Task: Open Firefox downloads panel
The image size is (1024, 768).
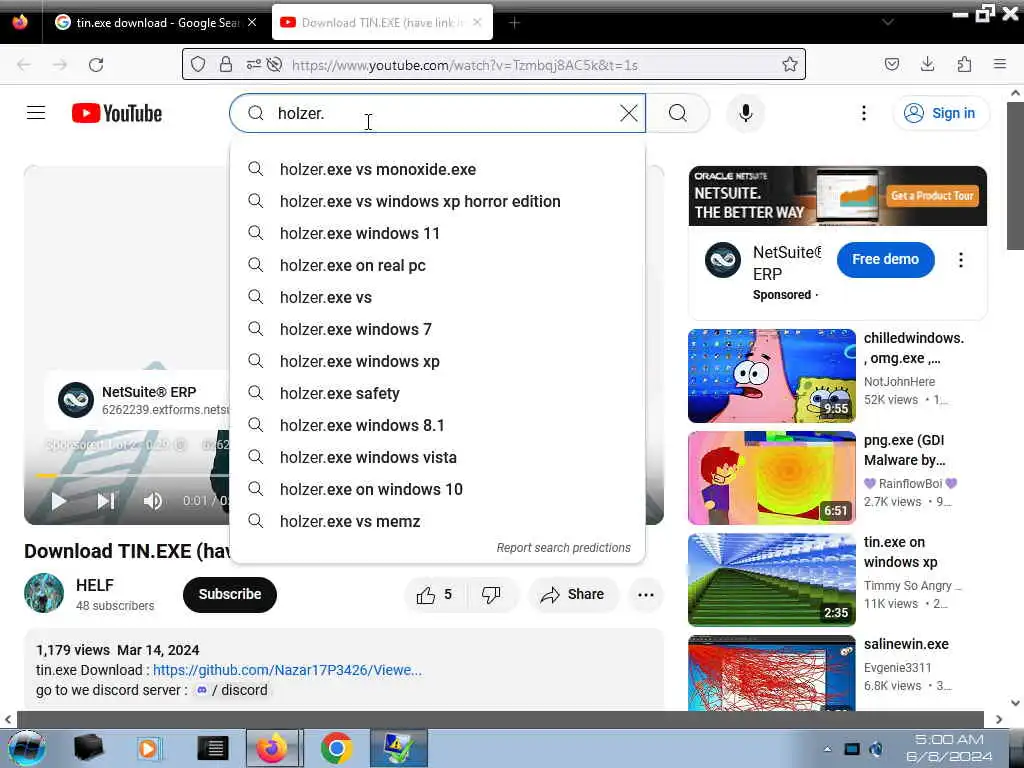Action: (x=927, y=64)
